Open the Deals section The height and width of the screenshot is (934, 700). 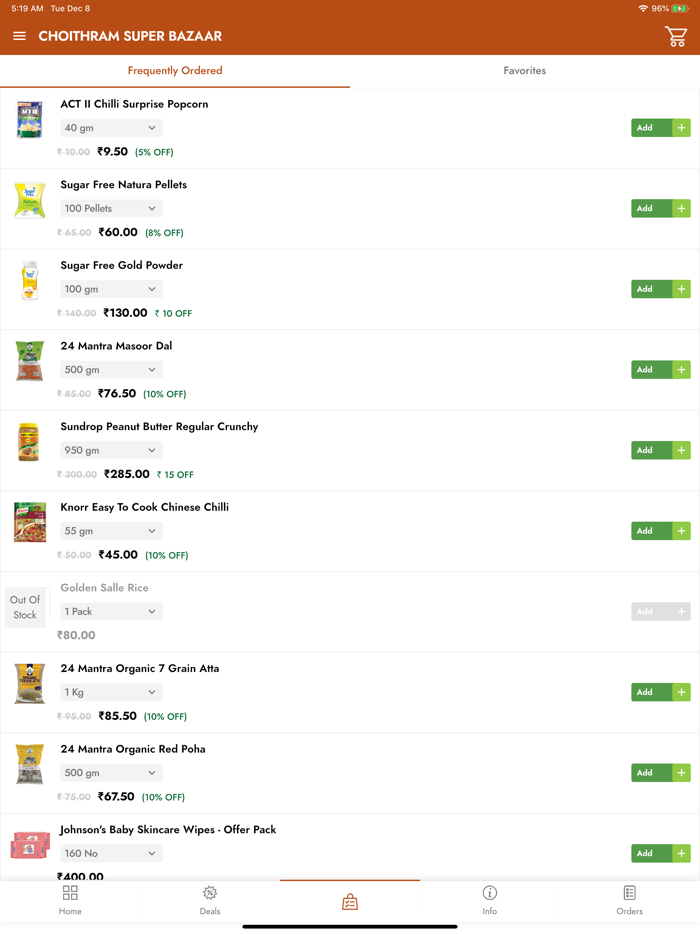coord(210,899)
